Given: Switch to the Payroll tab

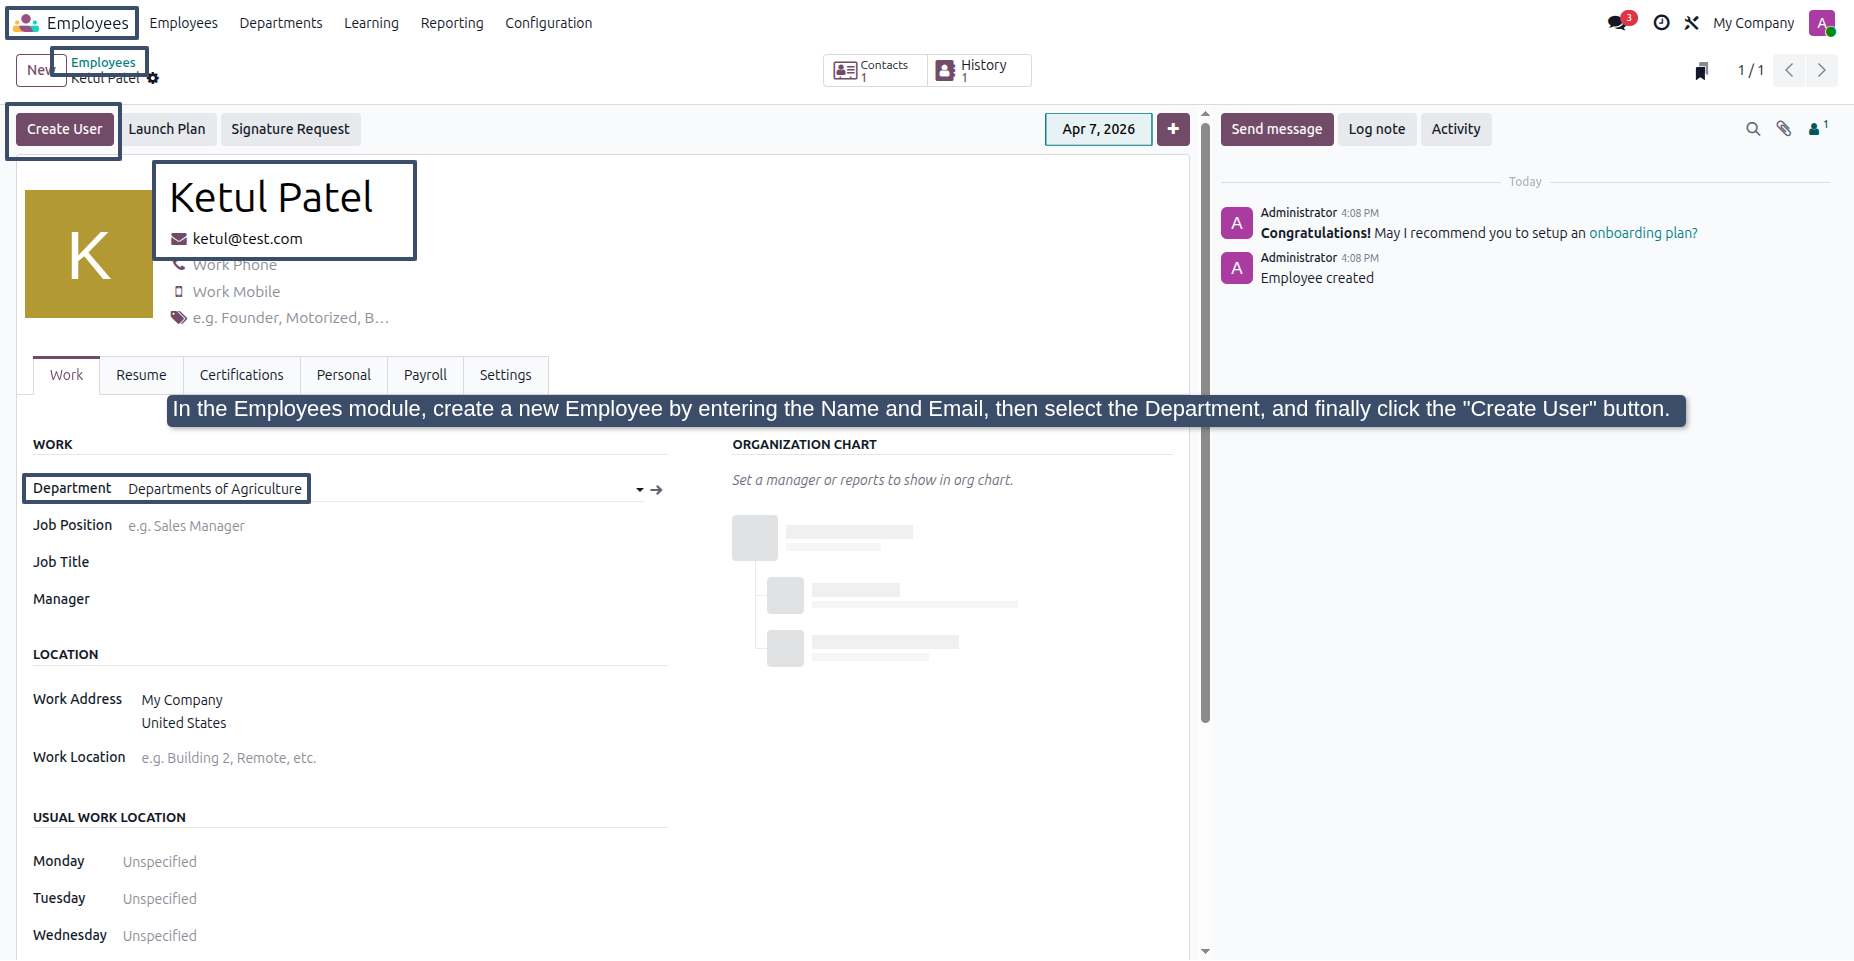Looking at the screenshot, I should [425, 375].
